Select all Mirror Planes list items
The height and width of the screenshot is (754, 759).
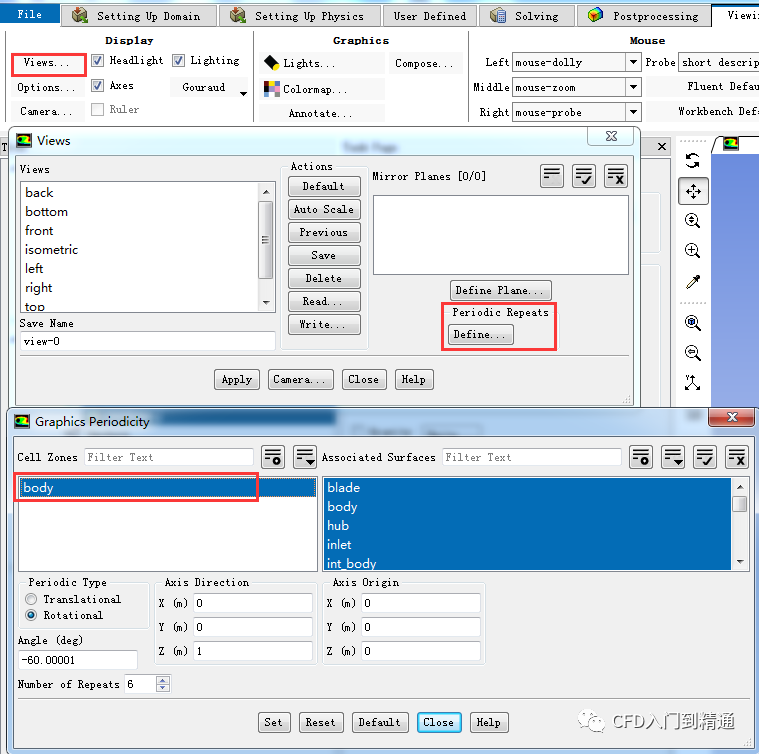(x=584, y=175)
